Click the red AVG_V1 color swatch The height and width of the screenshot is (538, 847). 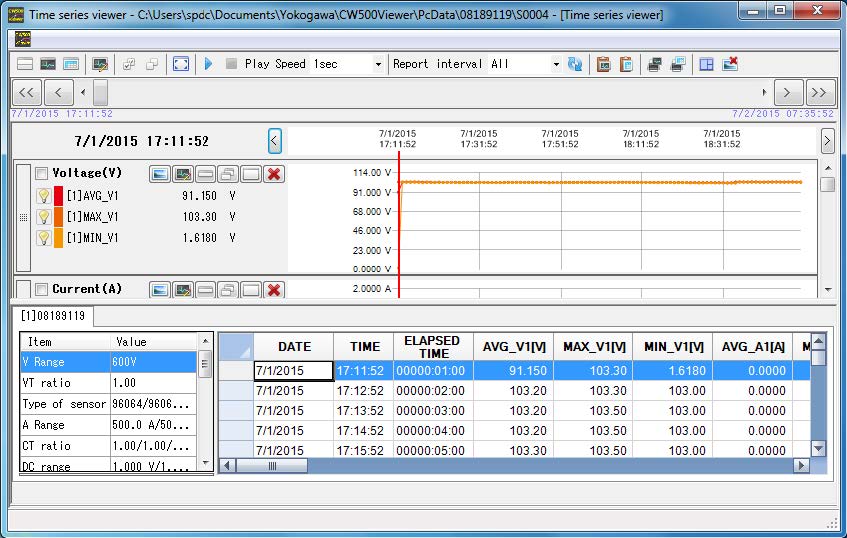[58, 196]
